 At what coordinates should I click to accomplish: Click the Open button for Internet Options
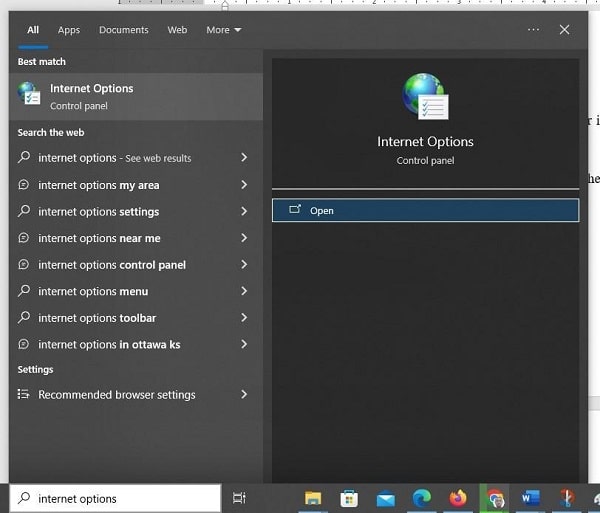click(x=426, y=210)
